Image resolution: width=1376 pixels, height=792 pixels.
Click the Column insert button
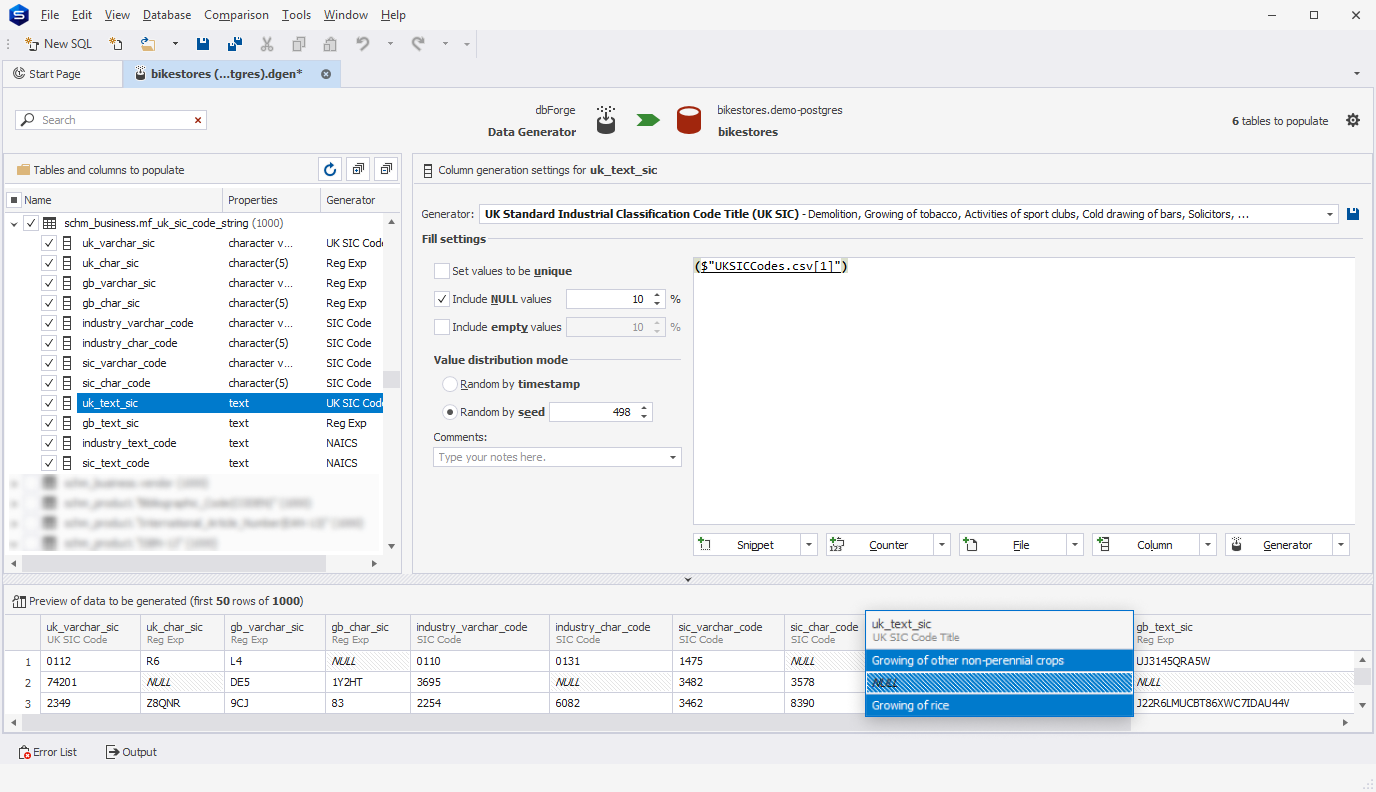click(1146, 545)
